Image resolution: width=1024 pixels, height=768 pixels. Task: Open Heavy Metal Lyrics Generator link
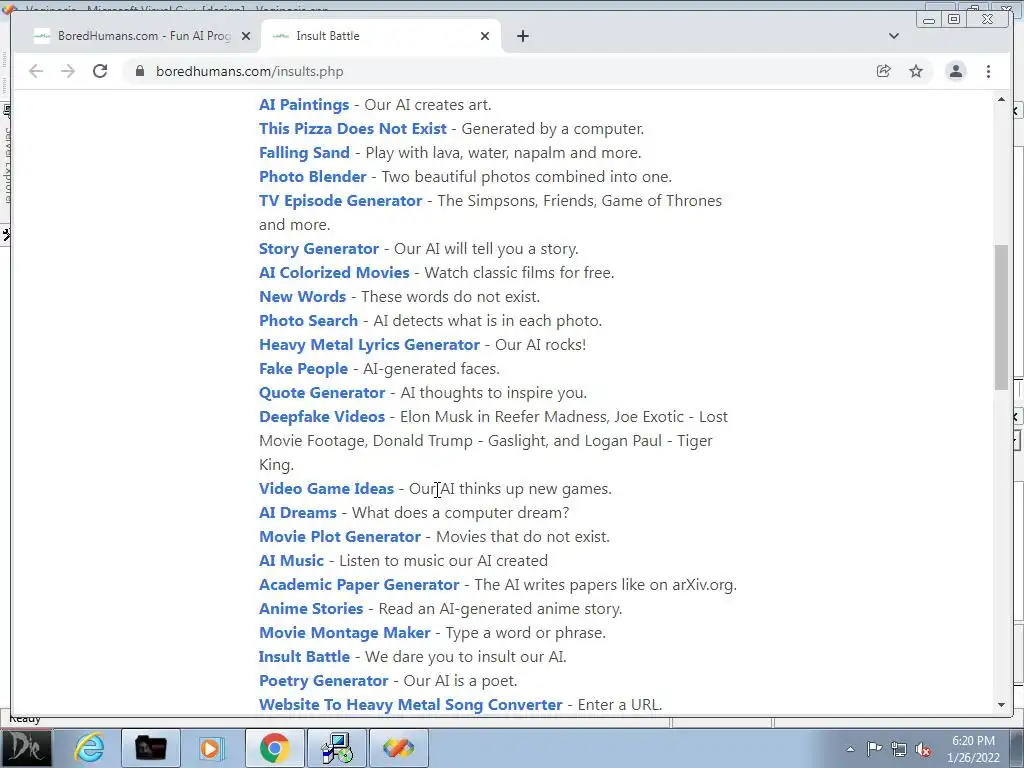point(369,345)
